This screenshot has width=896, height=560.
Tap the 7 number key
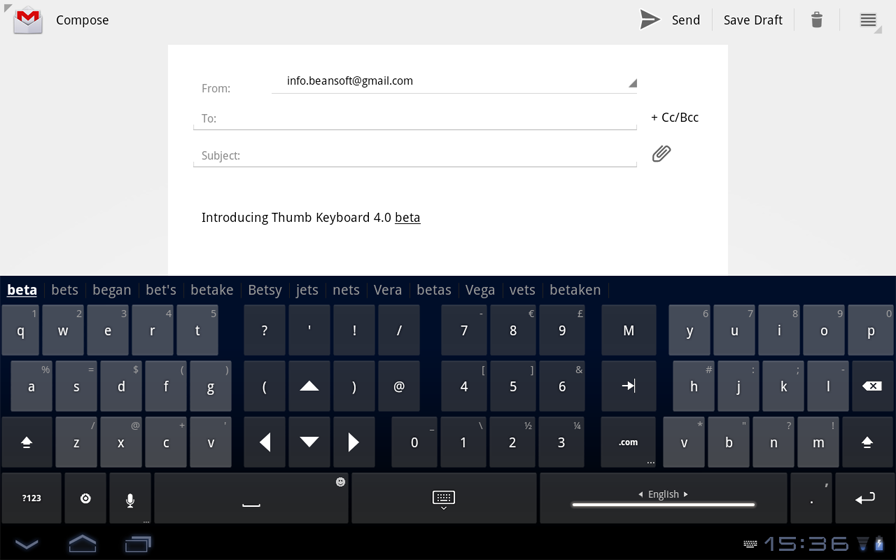(464, 330)
